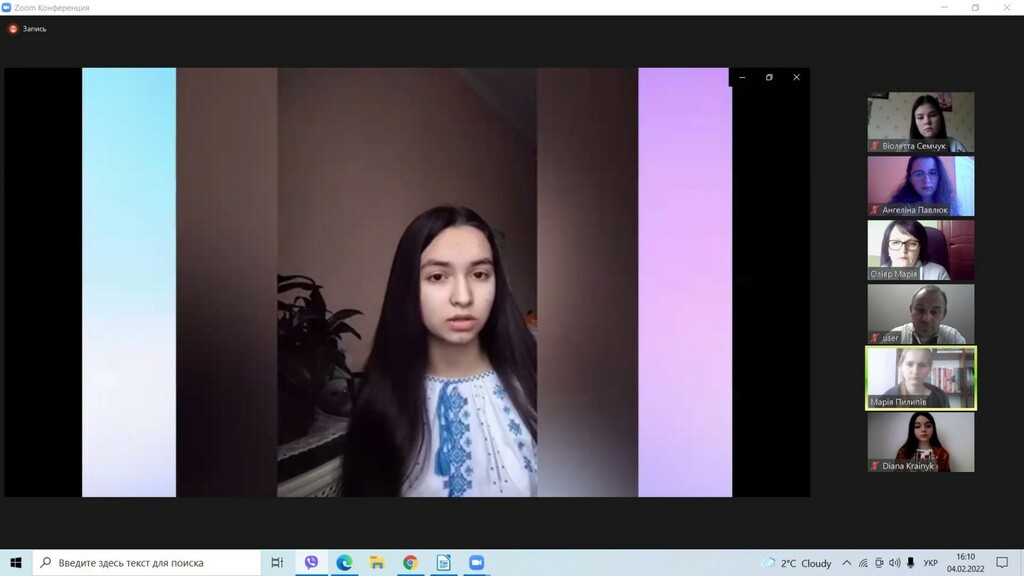The width and height of the screenshot is (1024, 576).
Task: Open Google Chrome from taskbar
Action: pos(410,563)
